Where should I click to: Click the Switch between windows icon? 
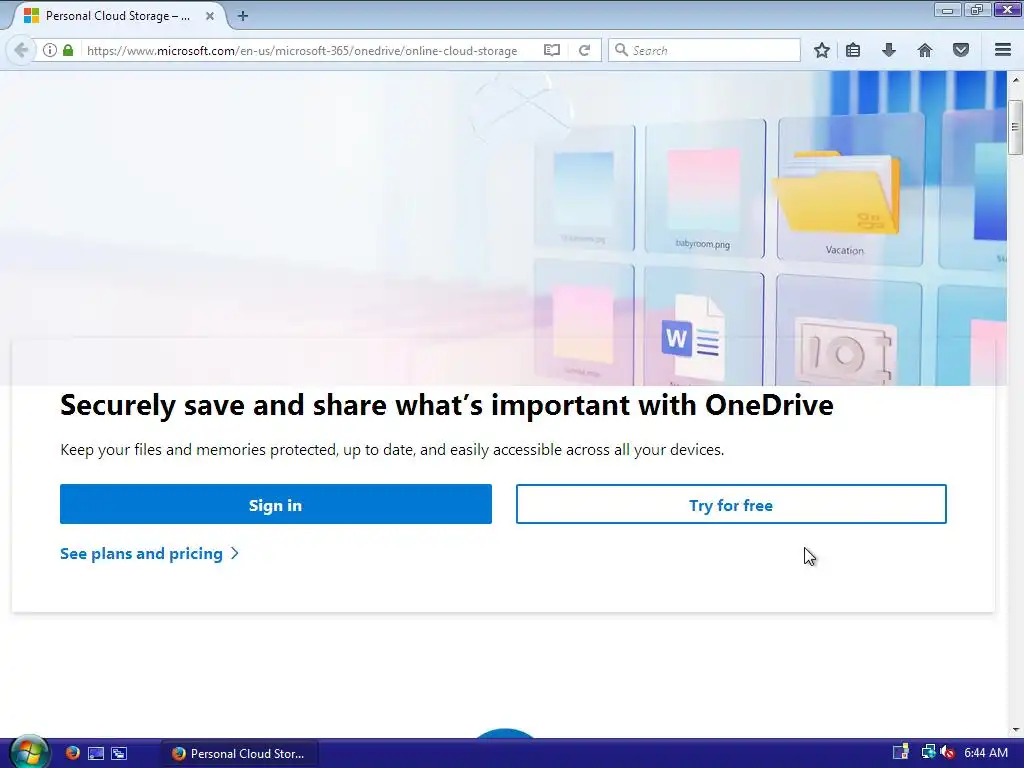119,754
